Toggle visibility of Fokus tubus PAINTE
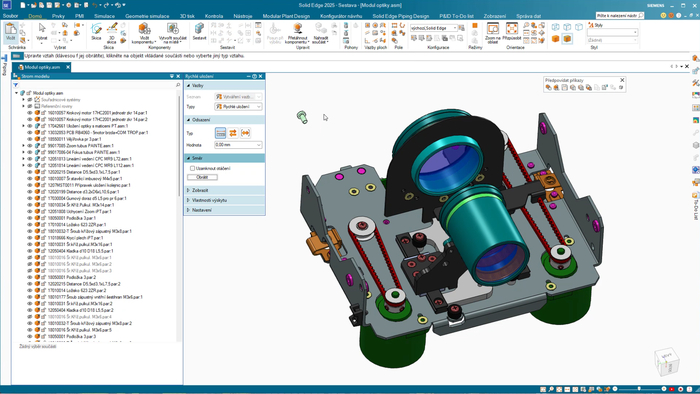The image size is (700, 394). tap(30, 152)
